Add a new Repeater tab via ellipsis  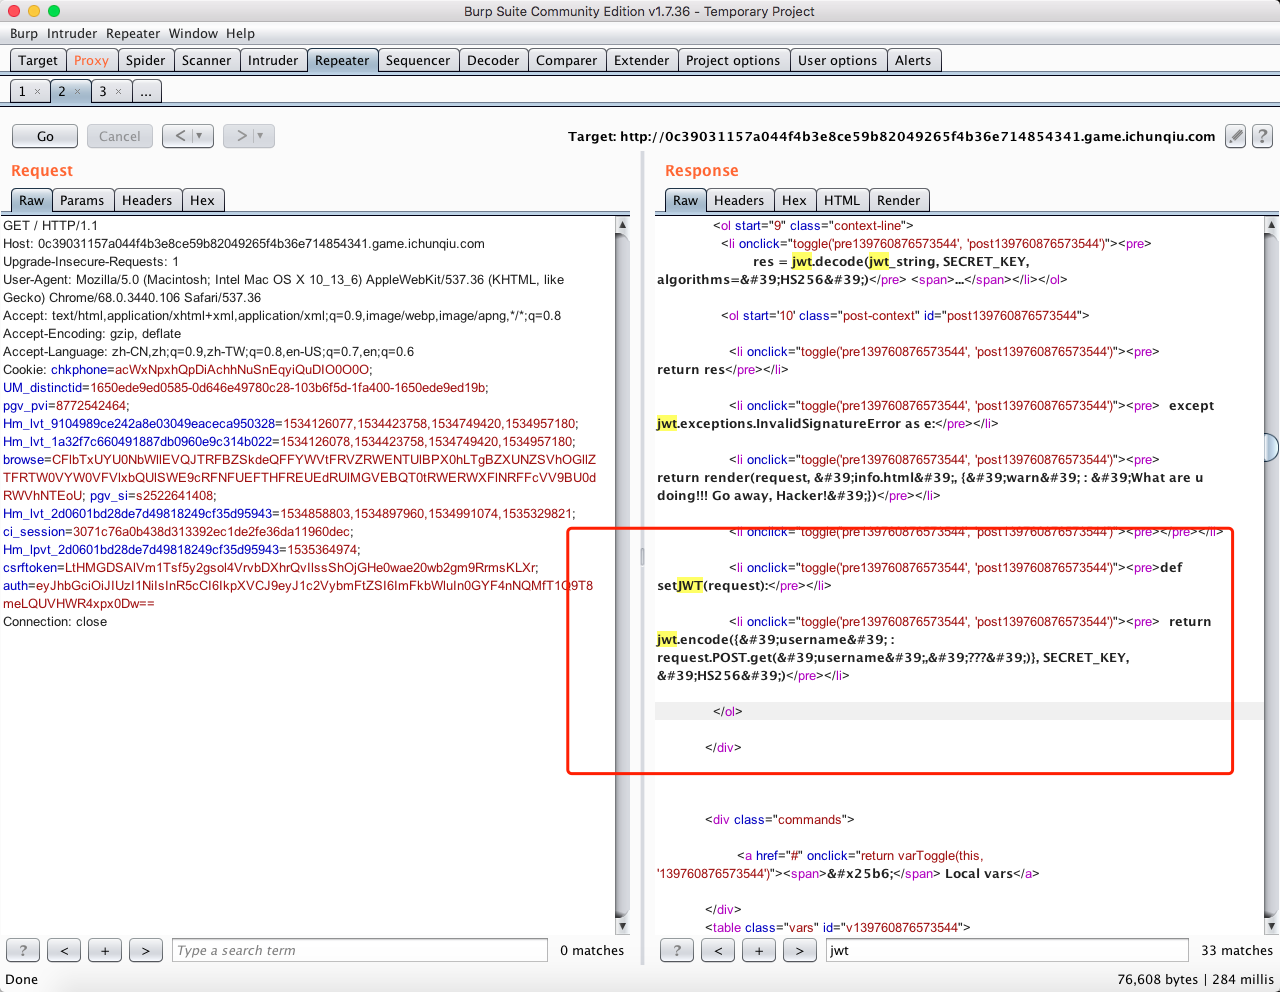pos(146,91)
